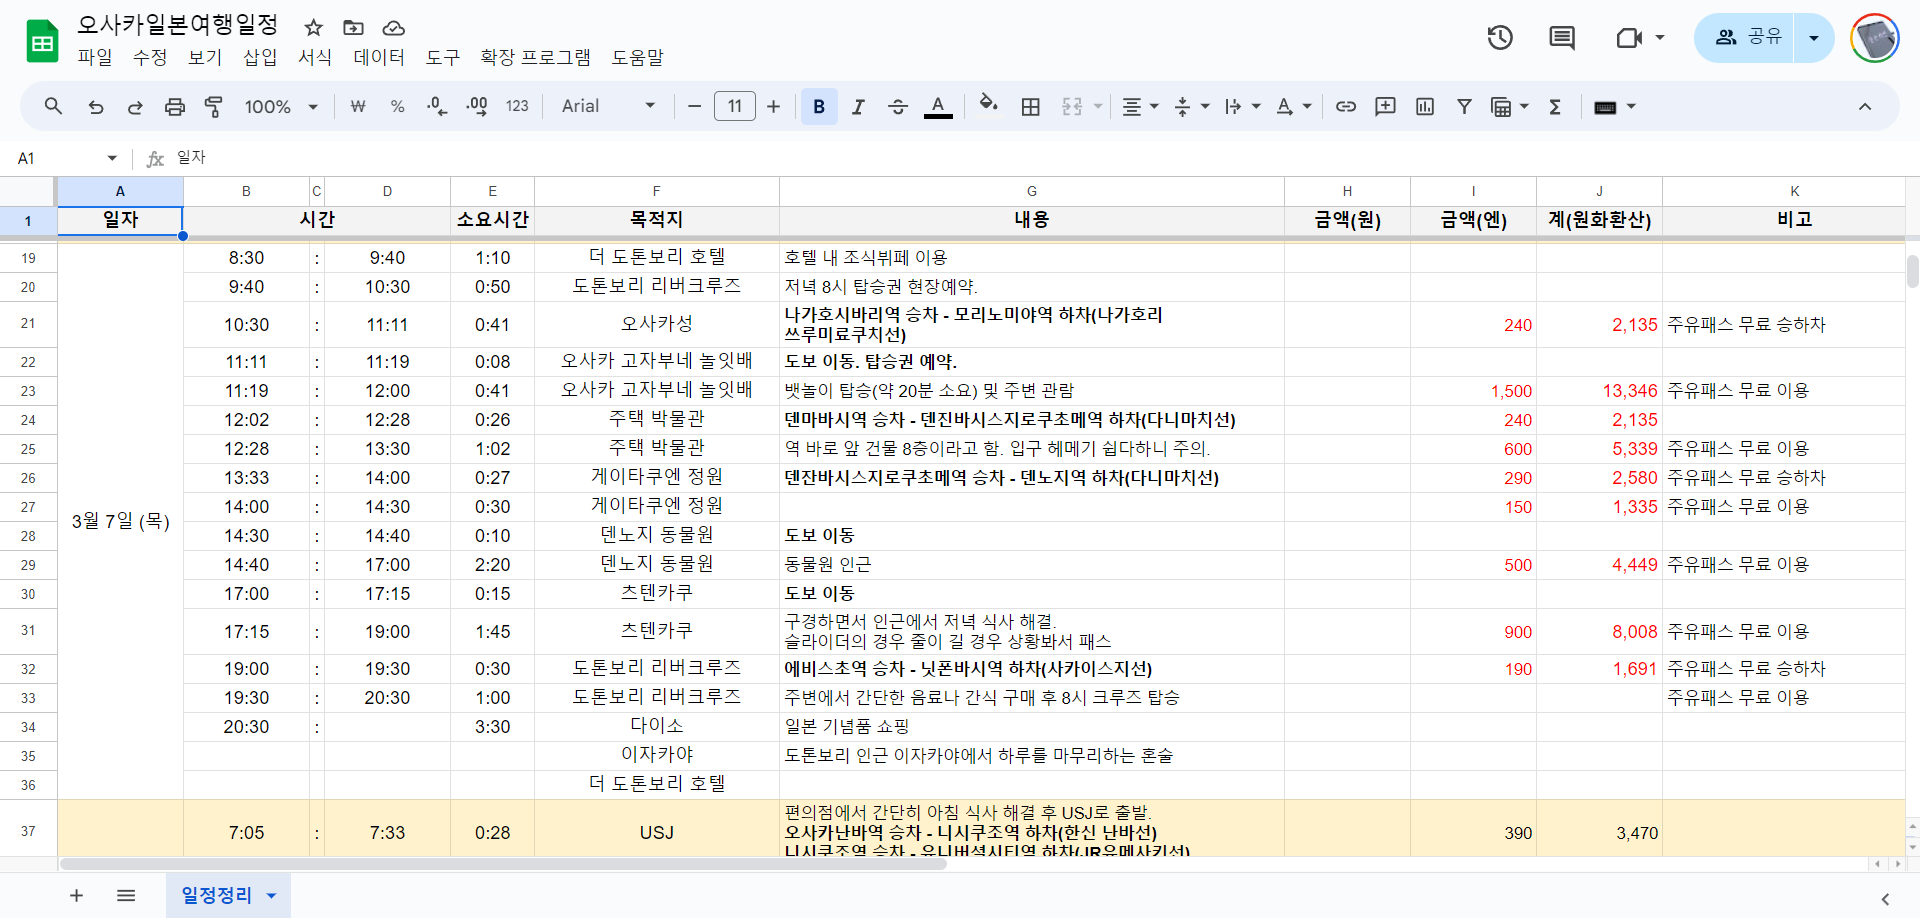
Task: Click the horizontal scrollbar thumb
Action: 503,864
